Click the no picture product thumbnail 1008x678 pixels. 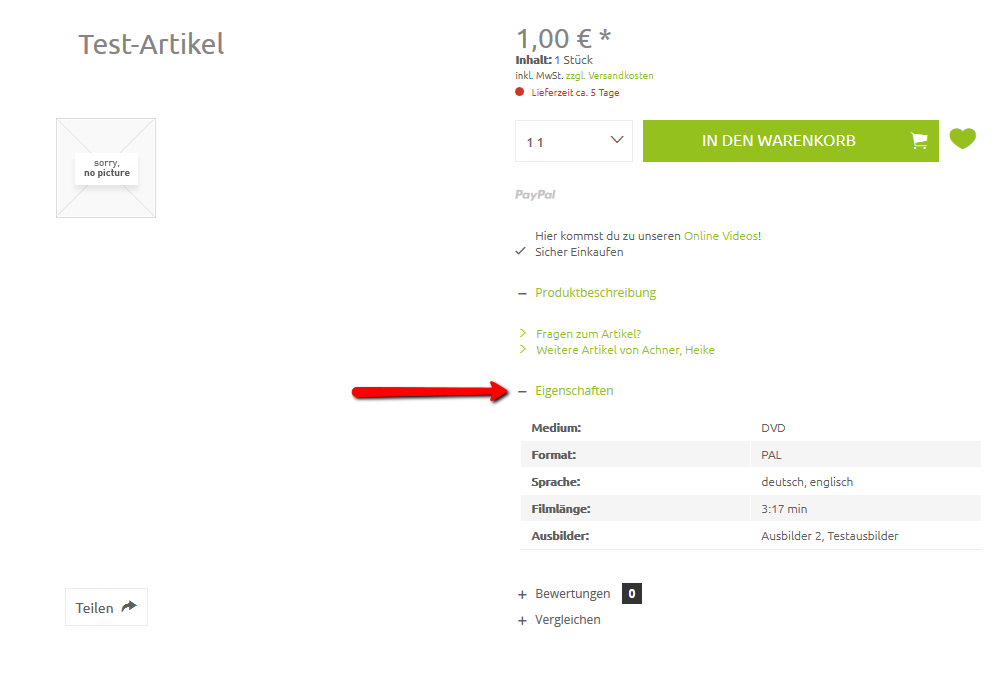(x=106, y=168)
